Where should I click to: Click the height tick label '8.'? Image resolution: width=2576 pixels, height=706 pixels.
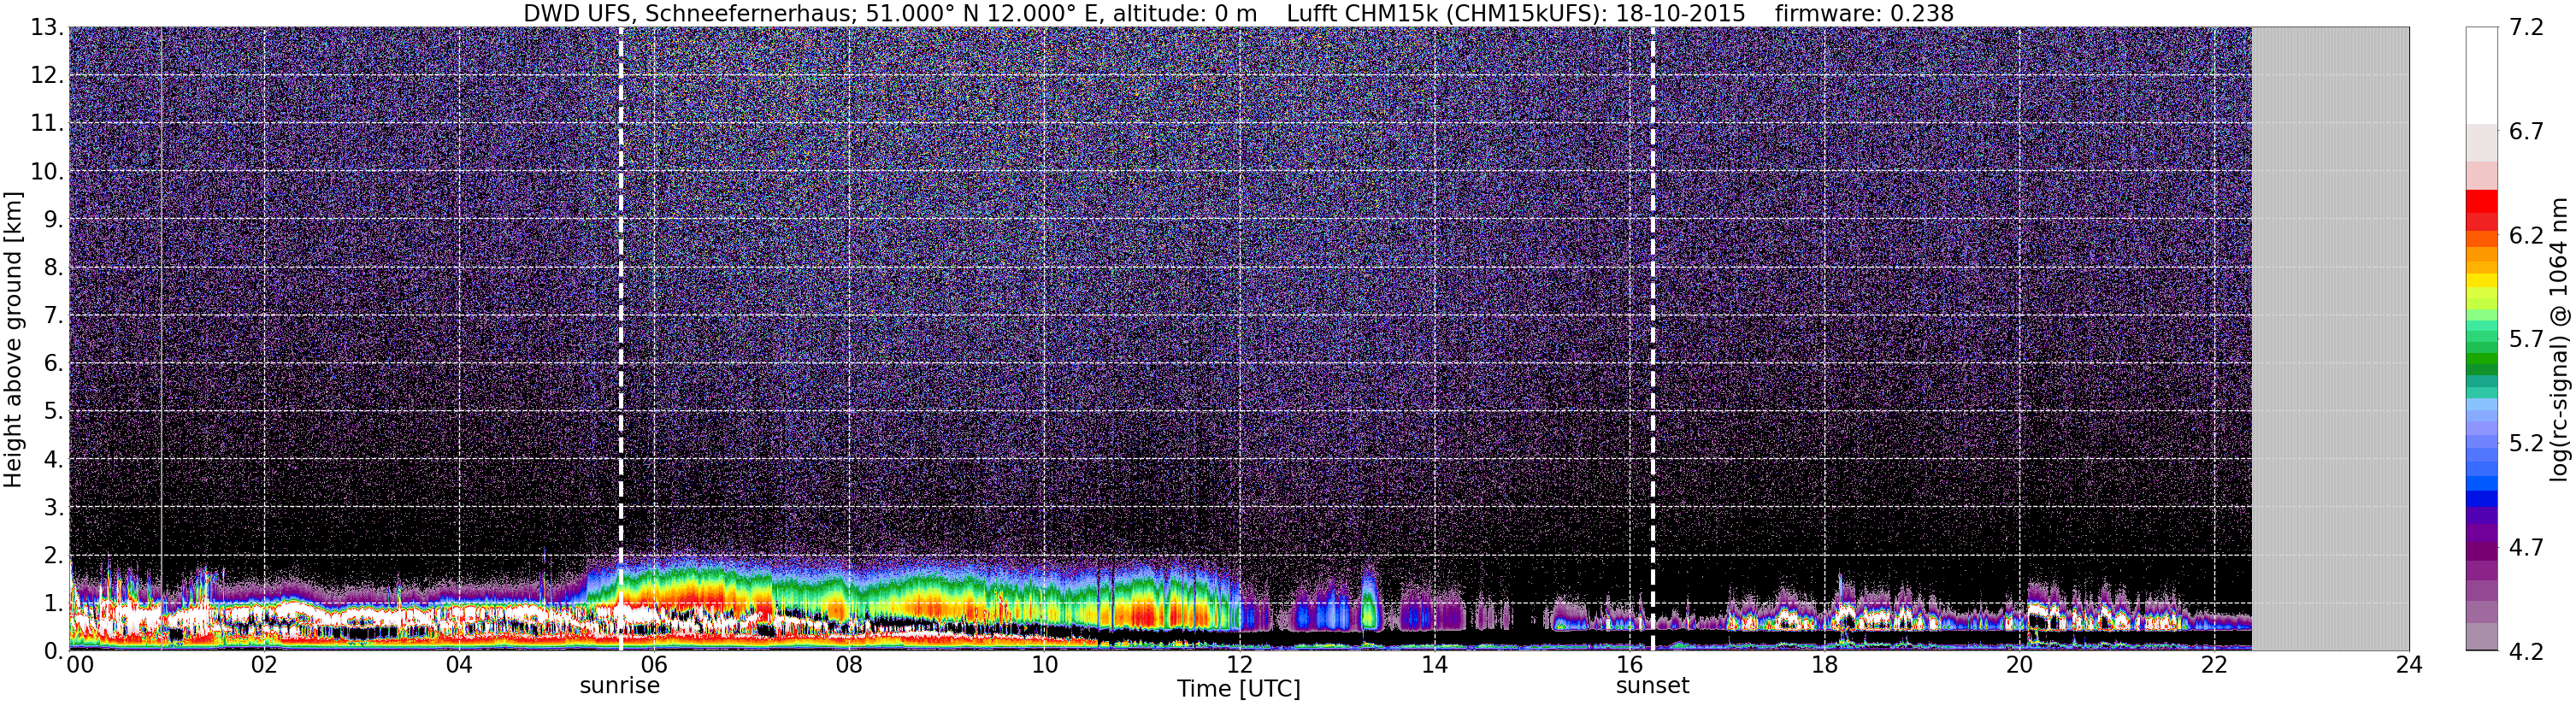(x=54, y=268)
